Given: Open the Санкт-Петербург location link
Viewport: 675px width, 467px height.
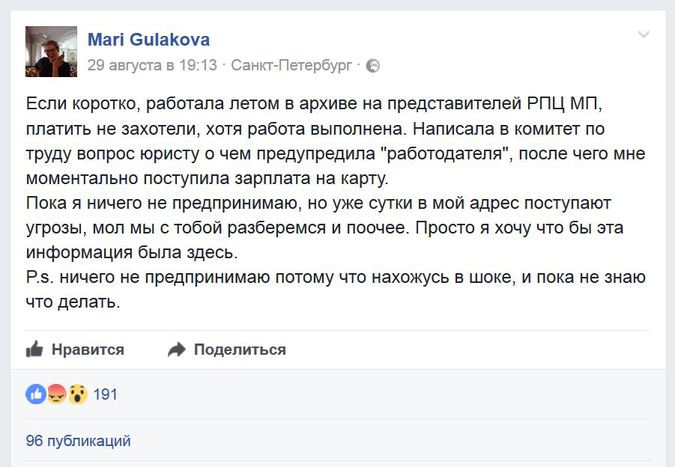Looking at the screenshot, I should click(x=291, y=65).
